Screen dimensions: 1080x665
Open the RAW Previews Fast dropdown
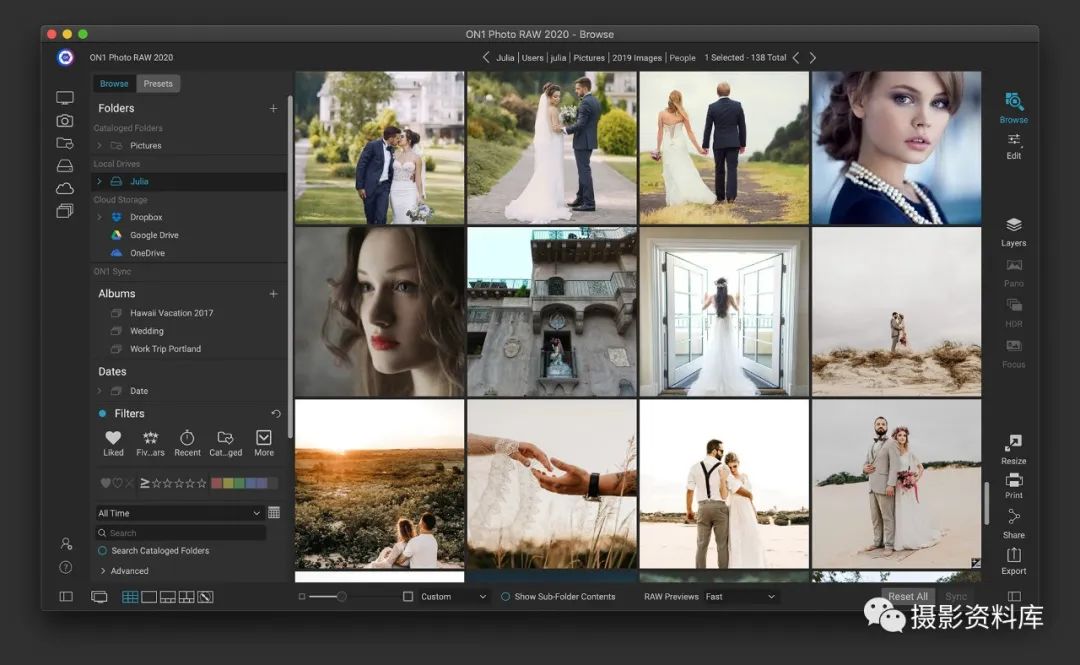pyautogui.click(x=740, y=597)
